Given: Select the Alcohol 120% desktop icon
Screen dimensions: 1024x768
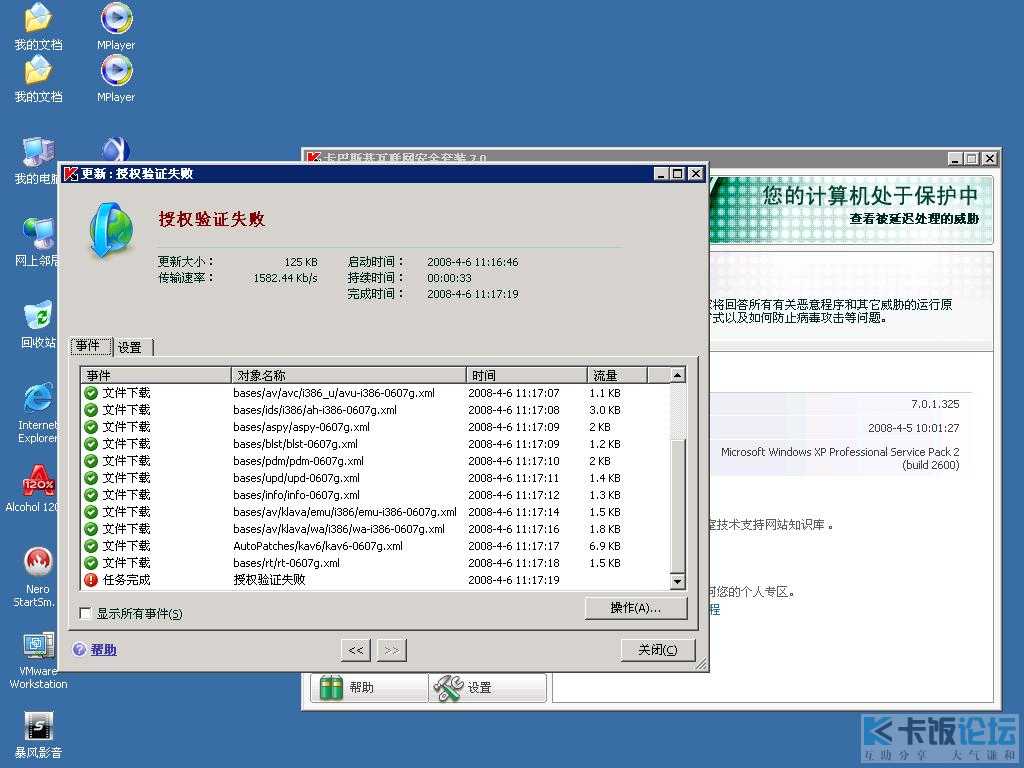Looking at the screenshot, I should 33,488.
